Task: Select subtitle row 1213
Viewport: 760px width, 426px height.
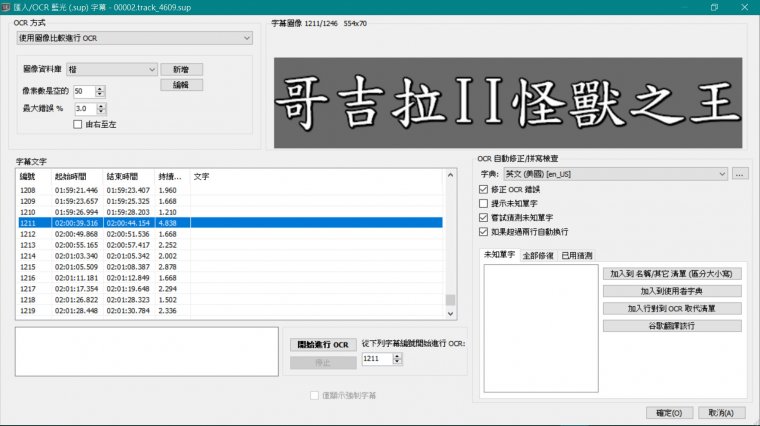Action: click(x=230, y=245)
